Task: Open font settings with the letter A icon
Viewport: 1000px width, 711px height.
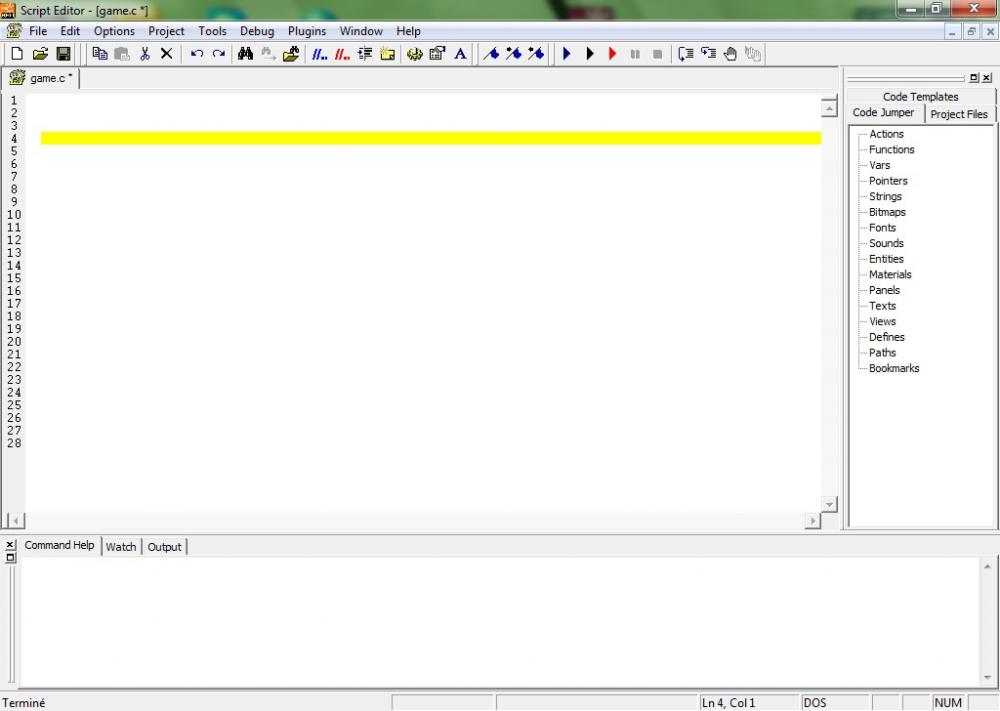Action: (x=460, y=54)
